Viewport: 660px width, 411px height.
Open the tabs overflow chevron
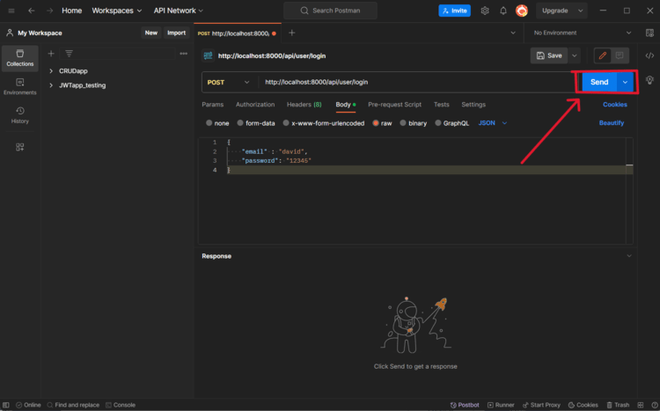513,33
